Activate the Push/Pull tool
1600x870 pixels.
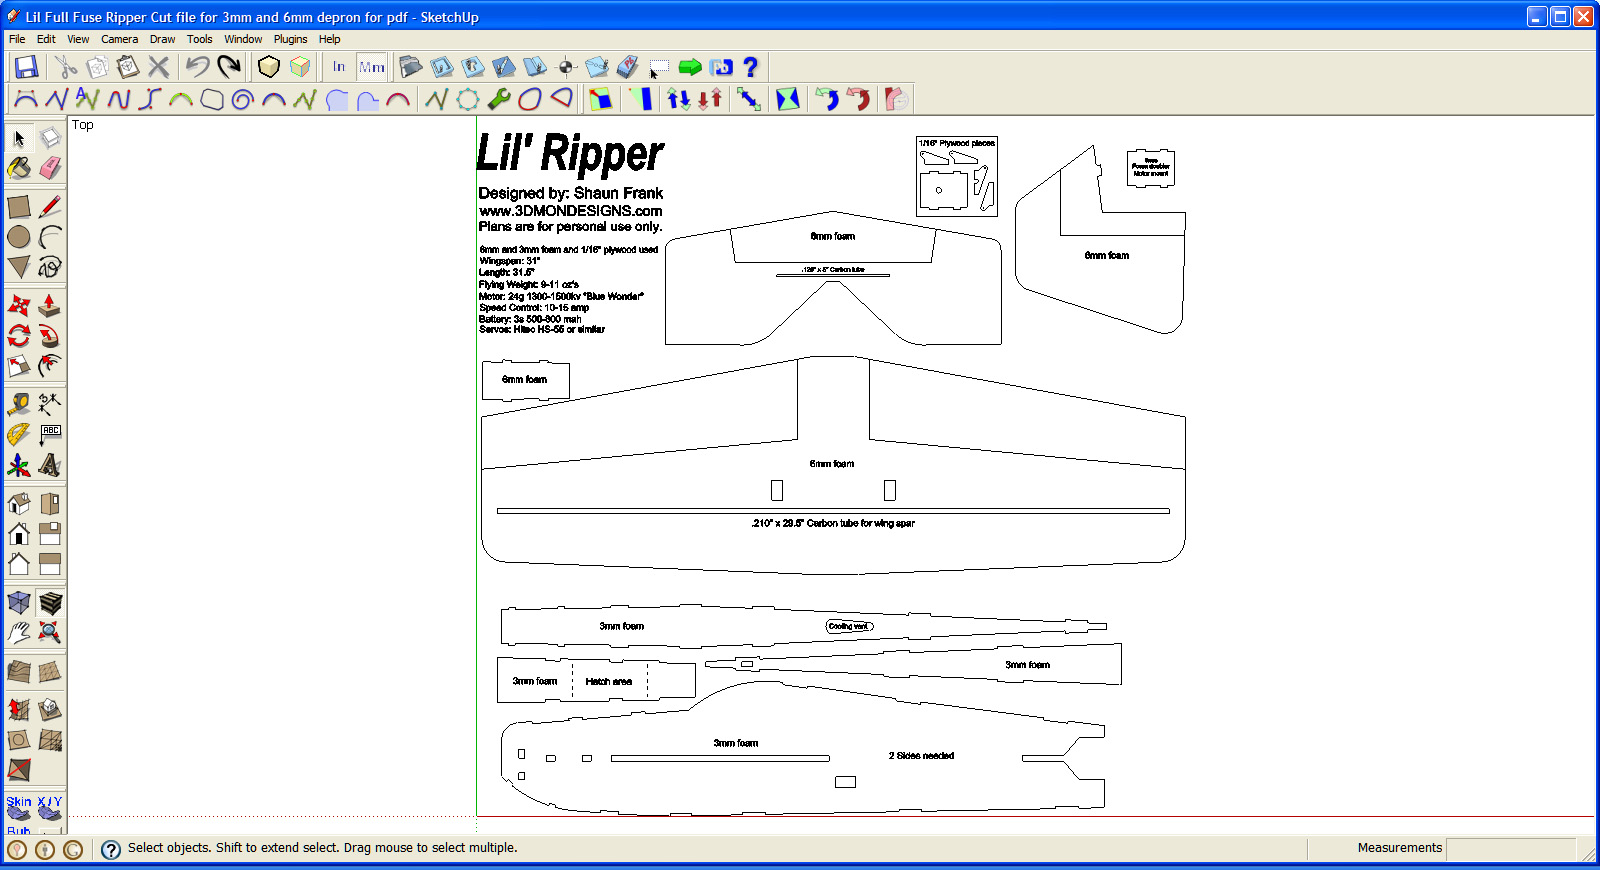(x=50, y=305)
